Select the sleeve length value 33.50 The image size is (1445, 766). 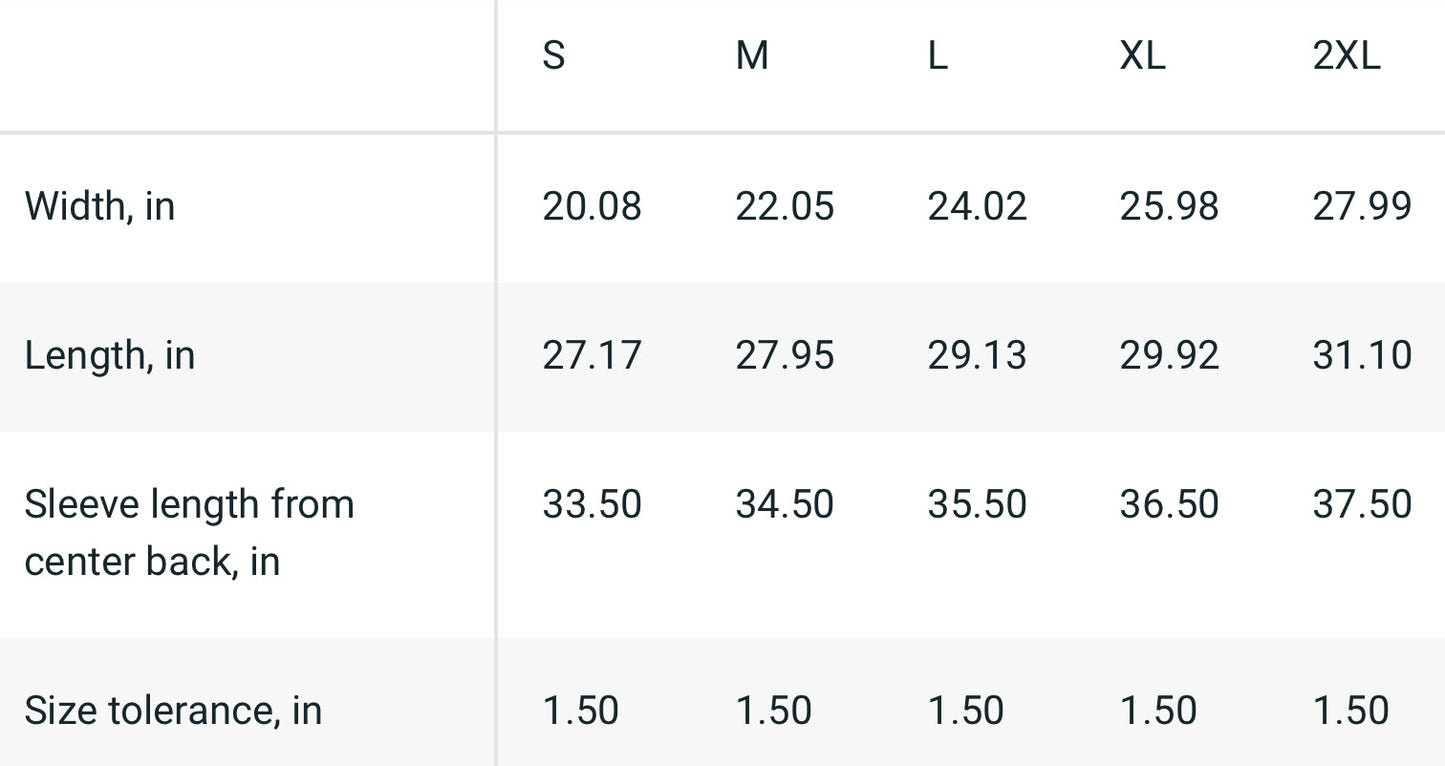(592, 504)
